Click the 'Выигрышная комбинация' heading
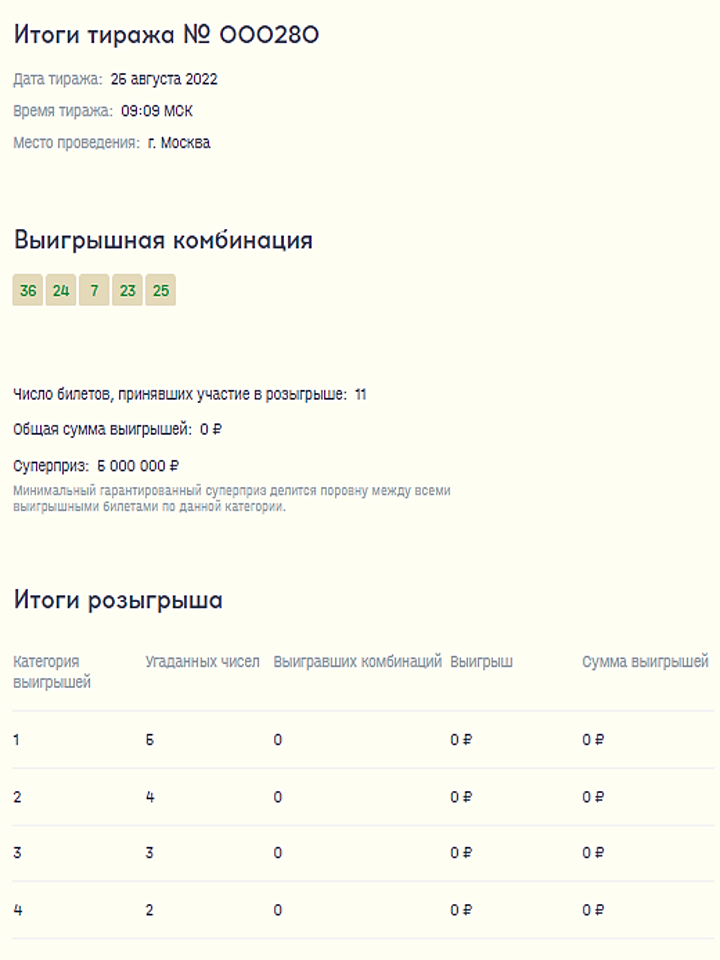Screen dimensions: 720x960 [x=163, y=241]
